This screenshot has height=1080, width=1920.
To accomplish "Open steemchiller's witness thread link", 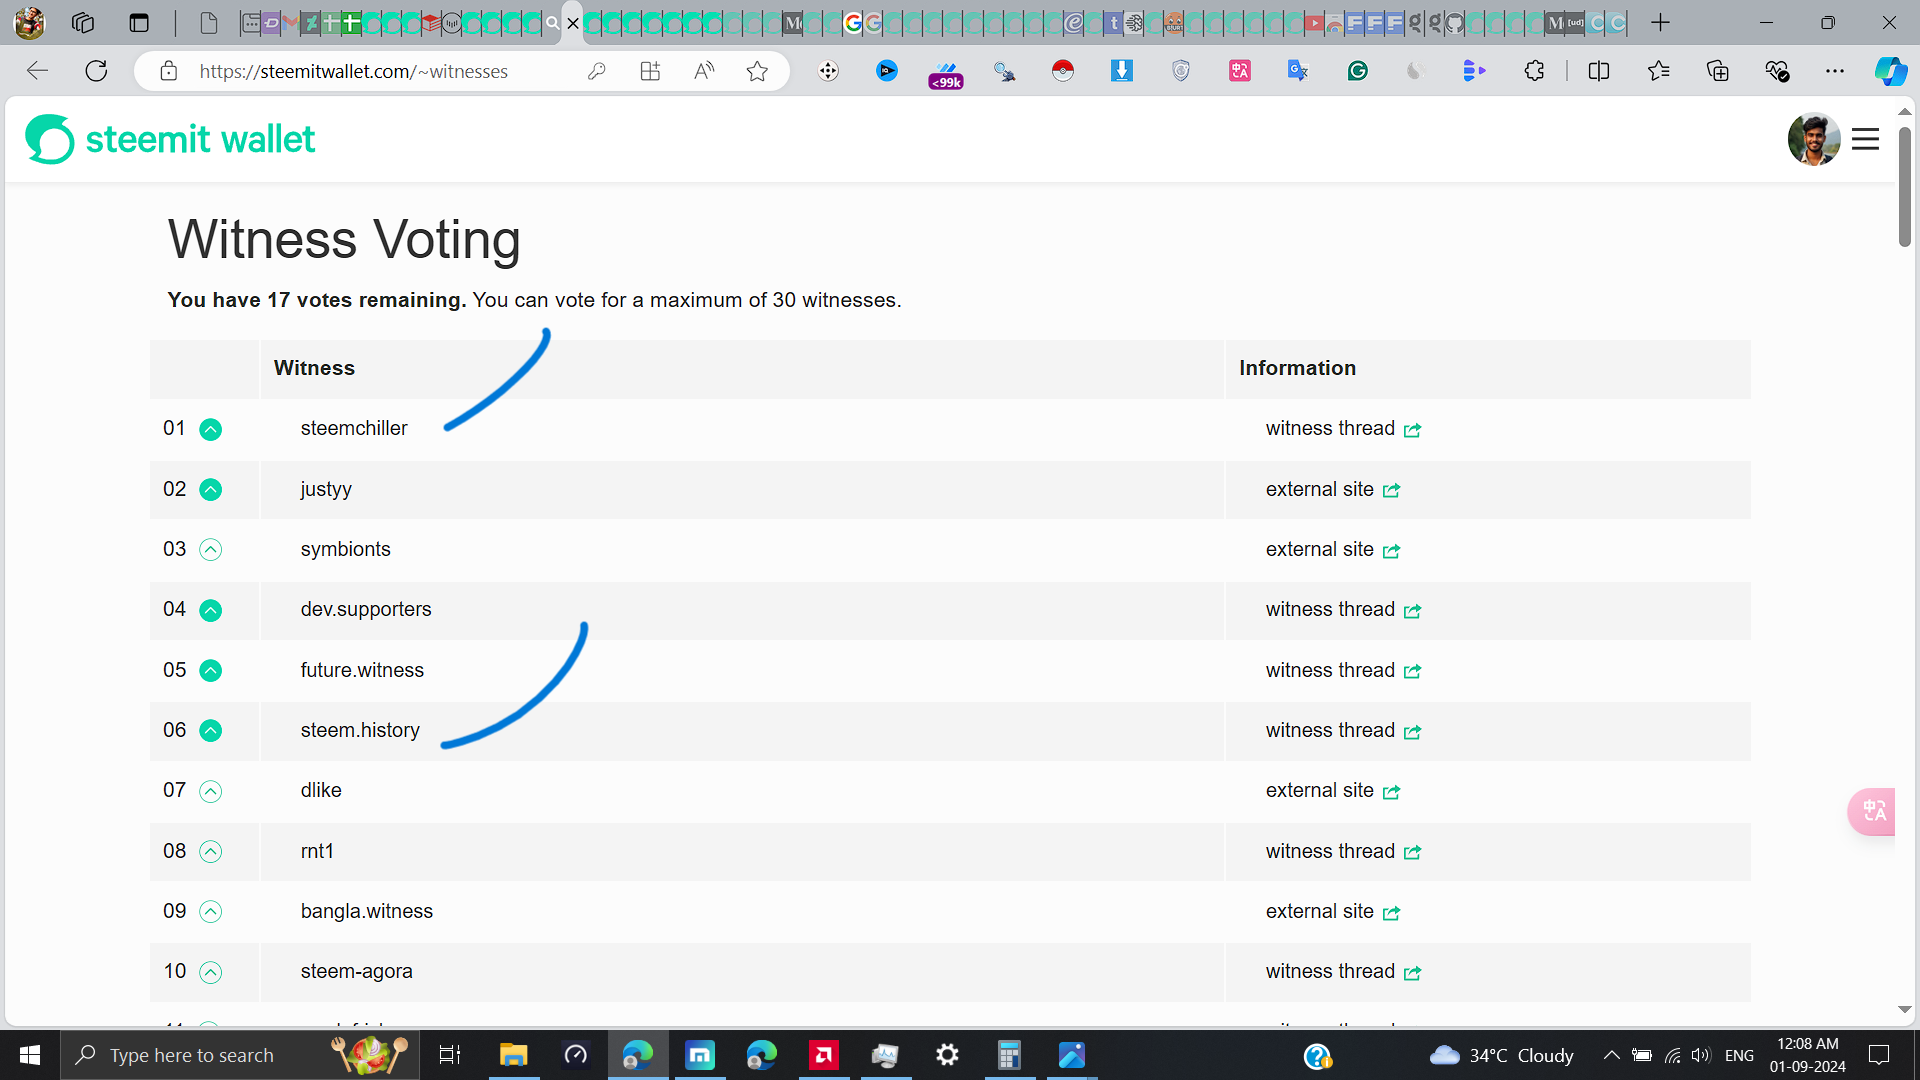I will click(x=1343, y=429).
